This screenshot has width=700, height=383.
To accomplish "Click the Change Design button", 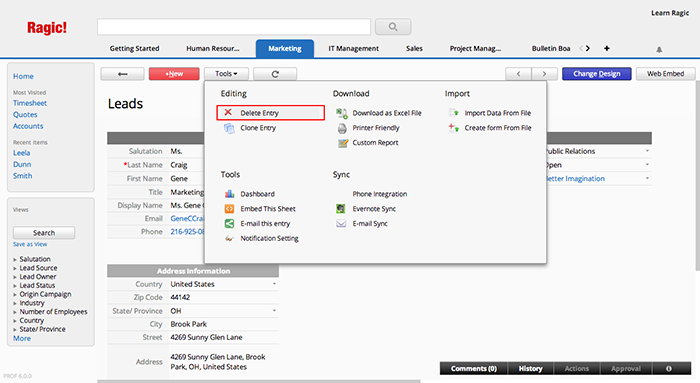I will (596, 74).
